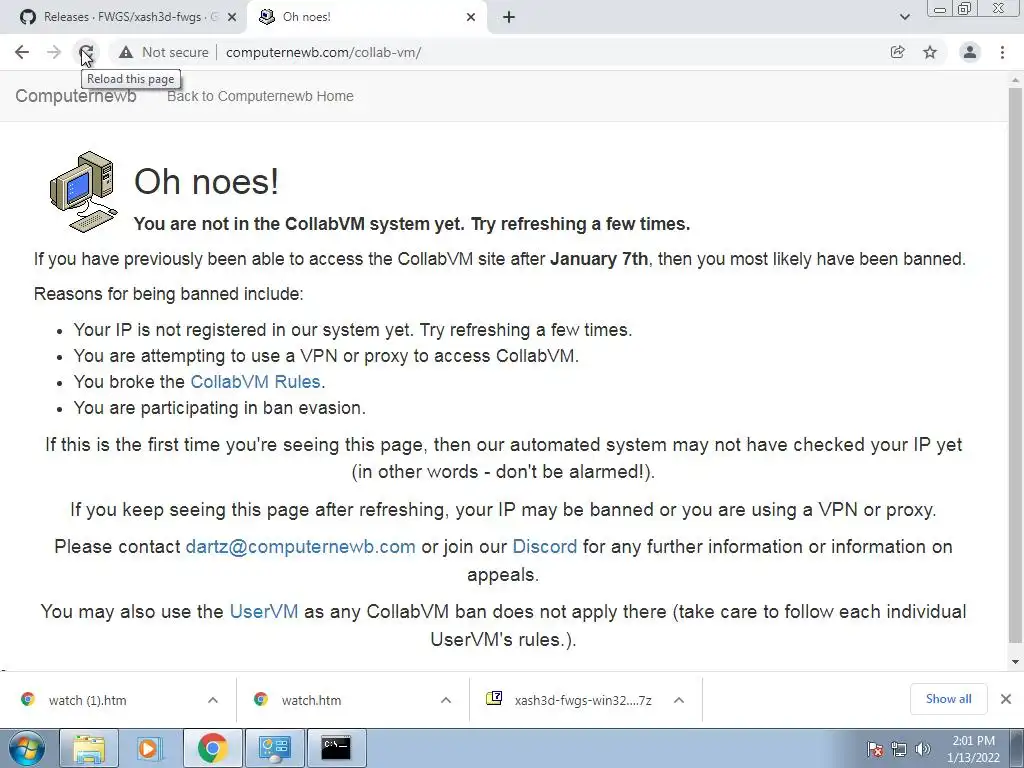Open a new tab with plus button
Image resolution: width=1024 pixels, height=768 pixels.
point(509,17)
